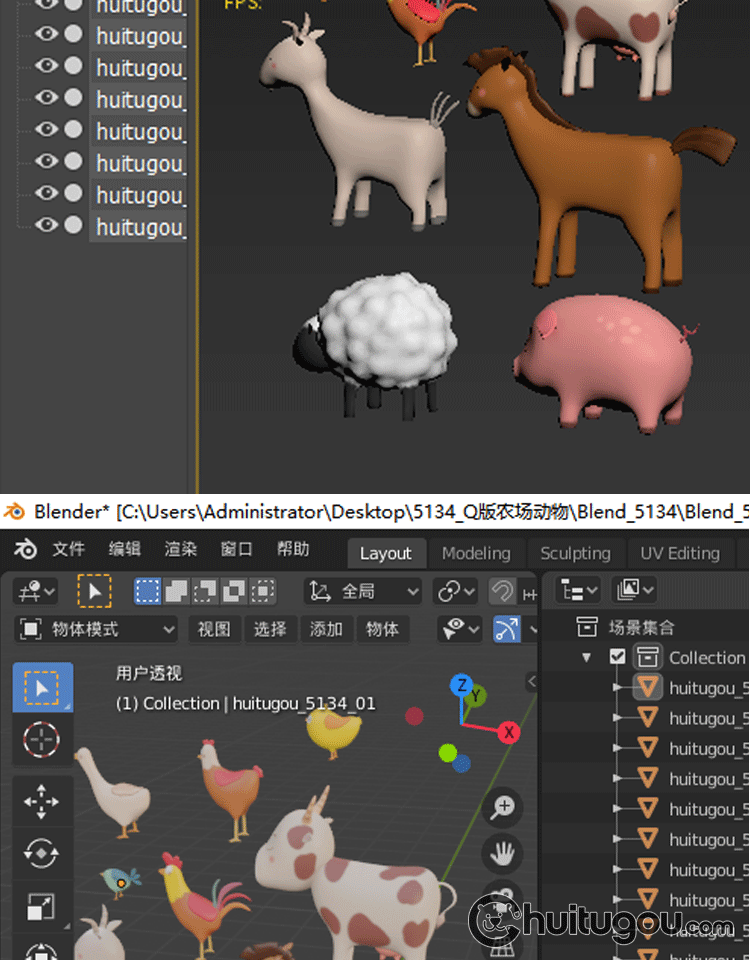This screenshot has width=750, height=960.
Task: Activate the Rotate tool
Action: [x=41, y=853]
